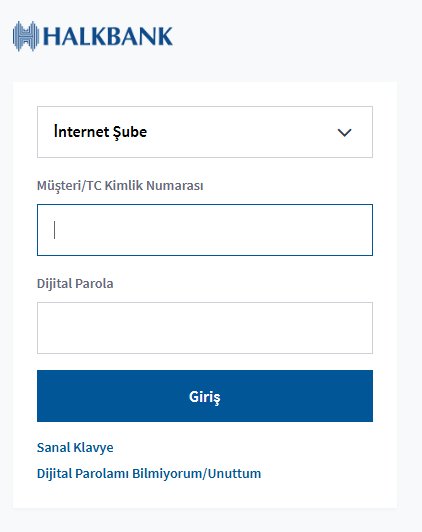Click the Müşteri/TC Kimlik Numarası label
The height and width of the screenshot is (532, 422).
120,186
